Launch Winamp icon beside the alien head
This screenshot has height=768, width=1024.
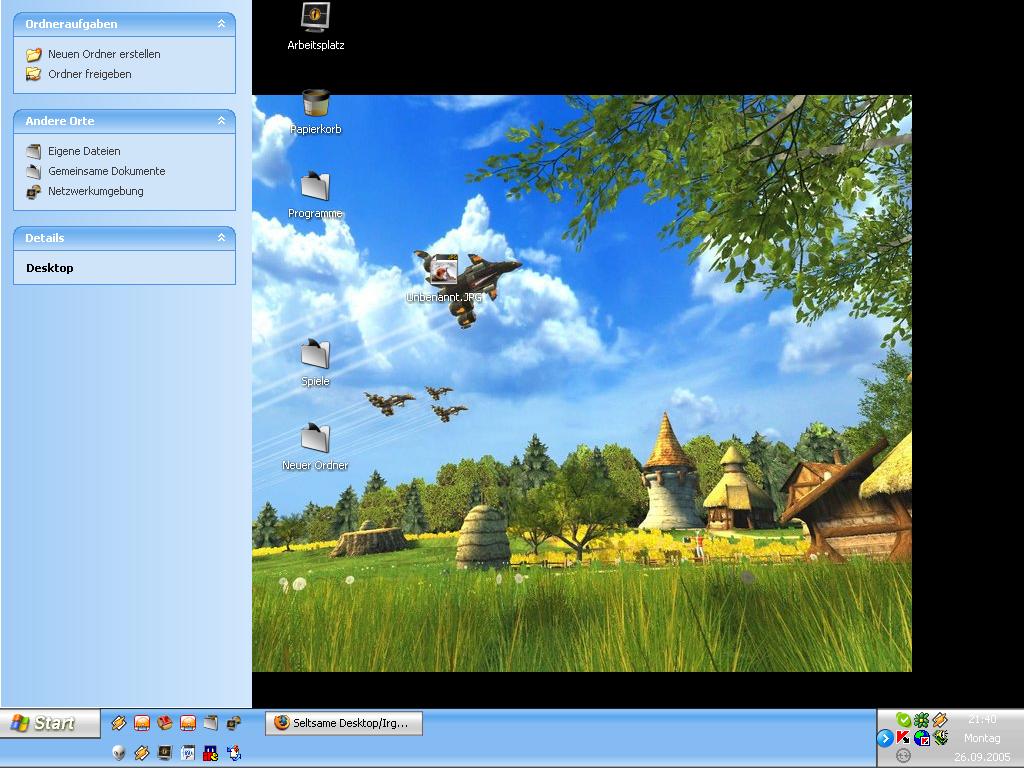[x=142, y=753]
